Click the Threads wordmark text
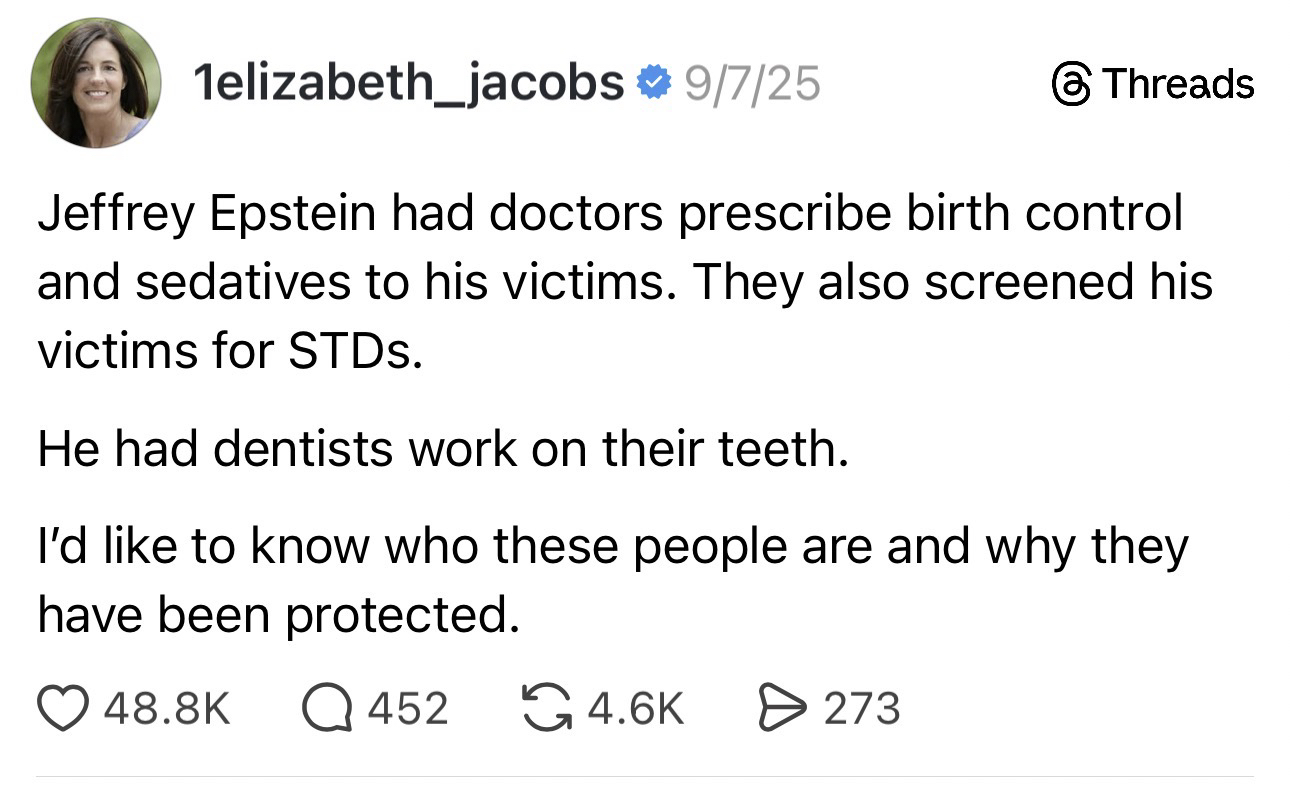The image size is (1290, 791). (1179, 84)
